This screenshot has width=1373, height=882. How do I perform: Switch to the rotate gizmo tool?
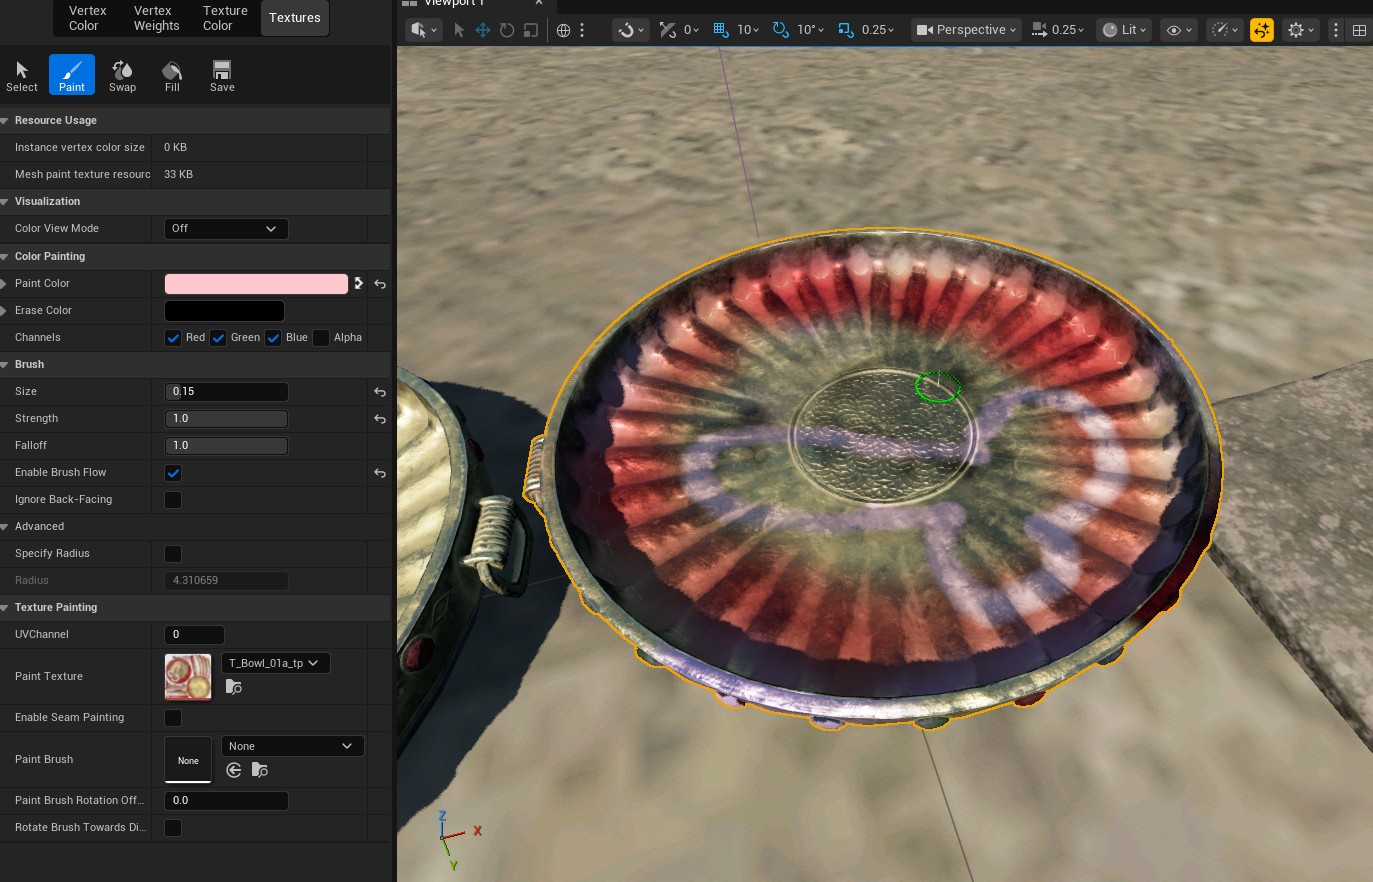(507, 30)
